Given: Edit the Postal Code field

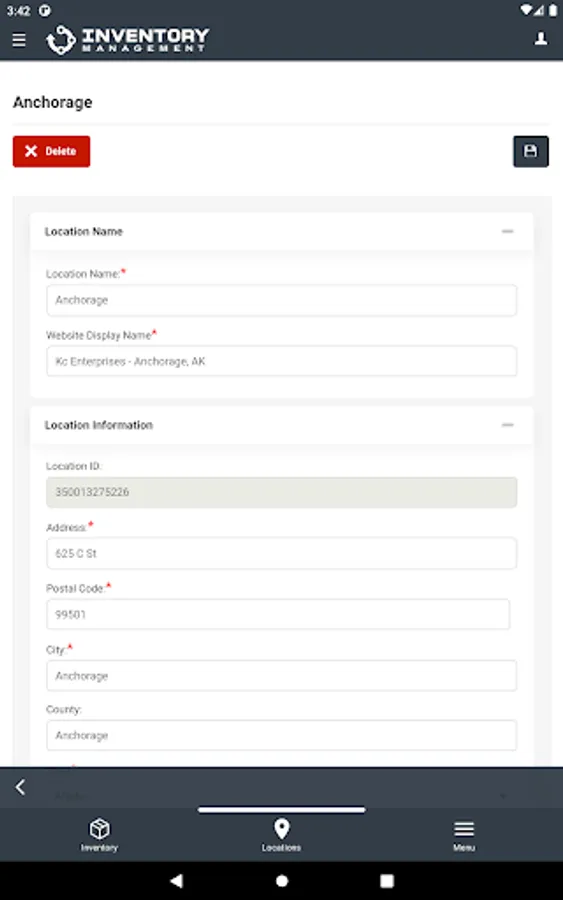Looking at the screenshot, I should 278,614.
